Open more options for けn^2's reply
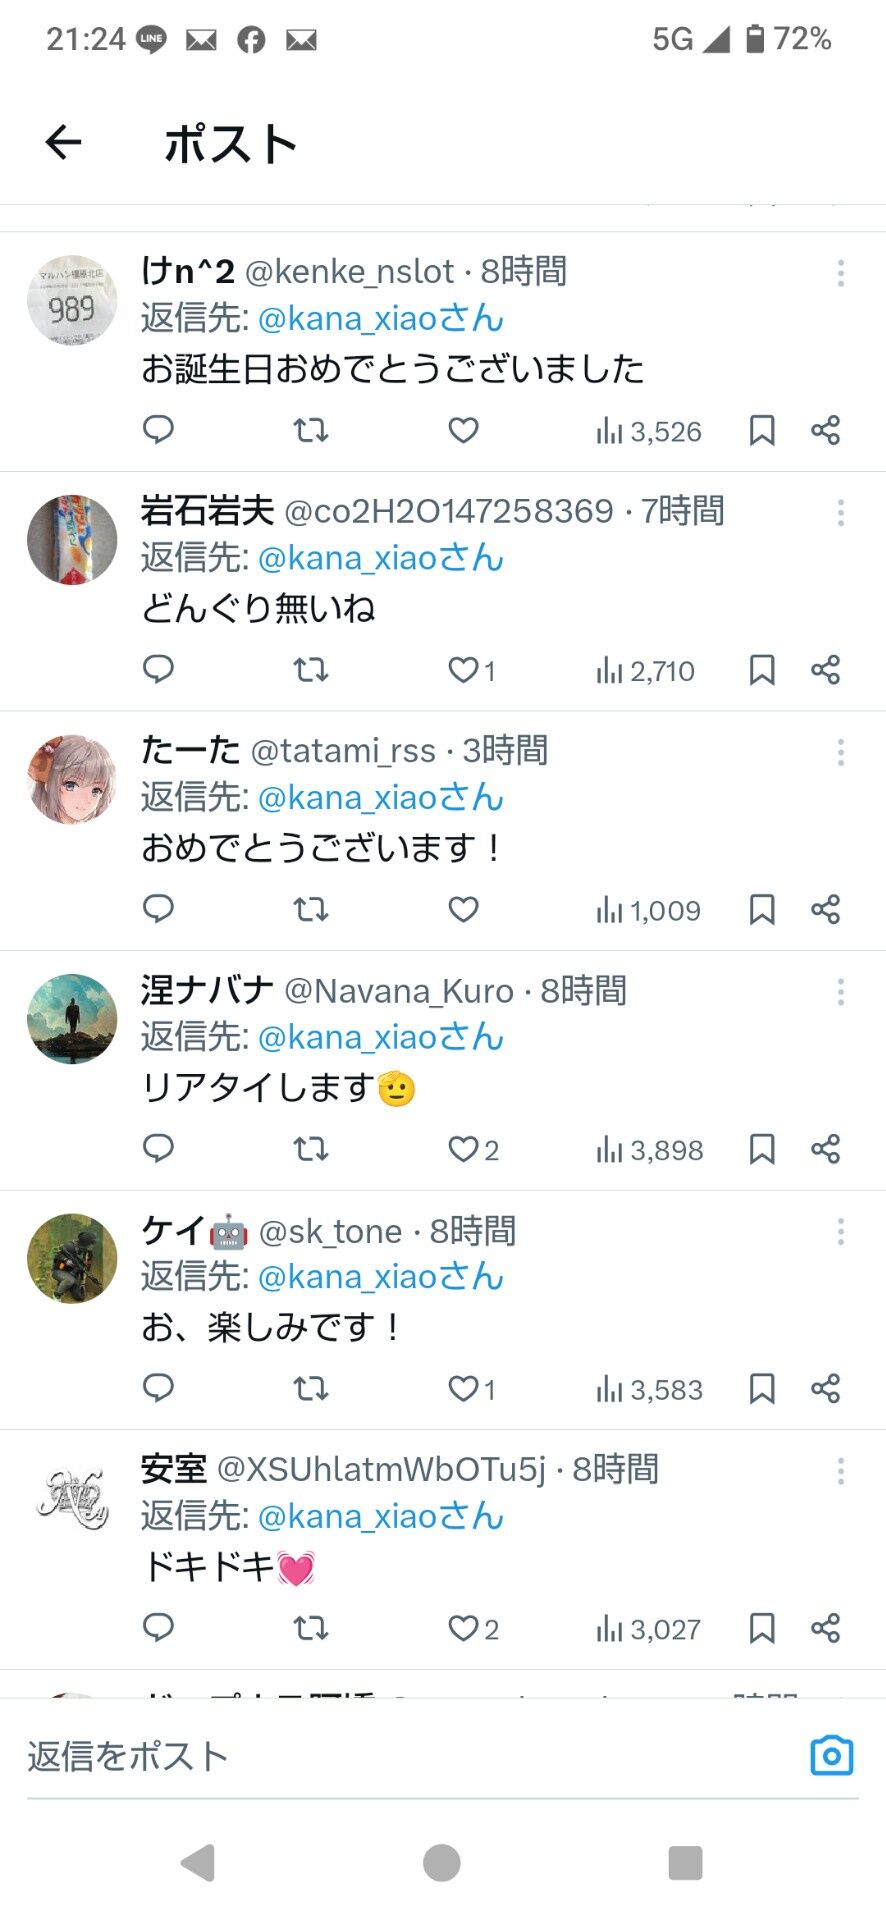Viewport: 886px width, 1920px height. point(841,273)
